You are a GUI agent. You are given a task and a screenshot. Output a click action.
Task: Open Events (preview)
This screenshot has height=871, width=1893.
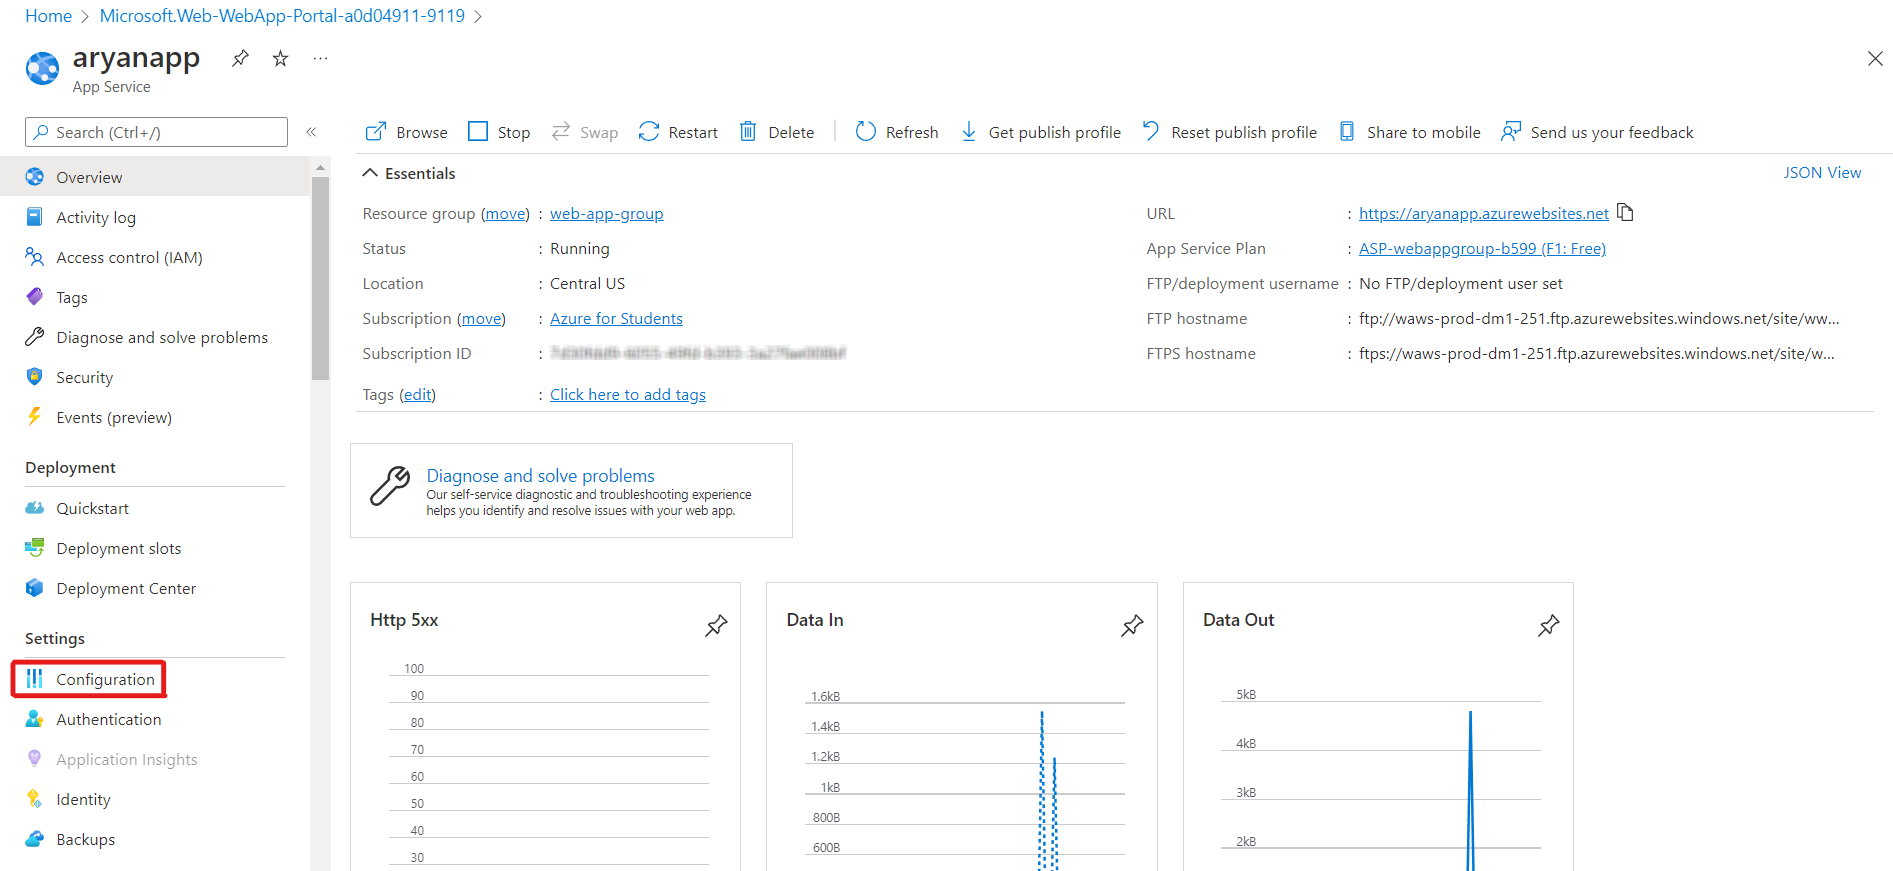pyautogui.click(x=155, y=417)
